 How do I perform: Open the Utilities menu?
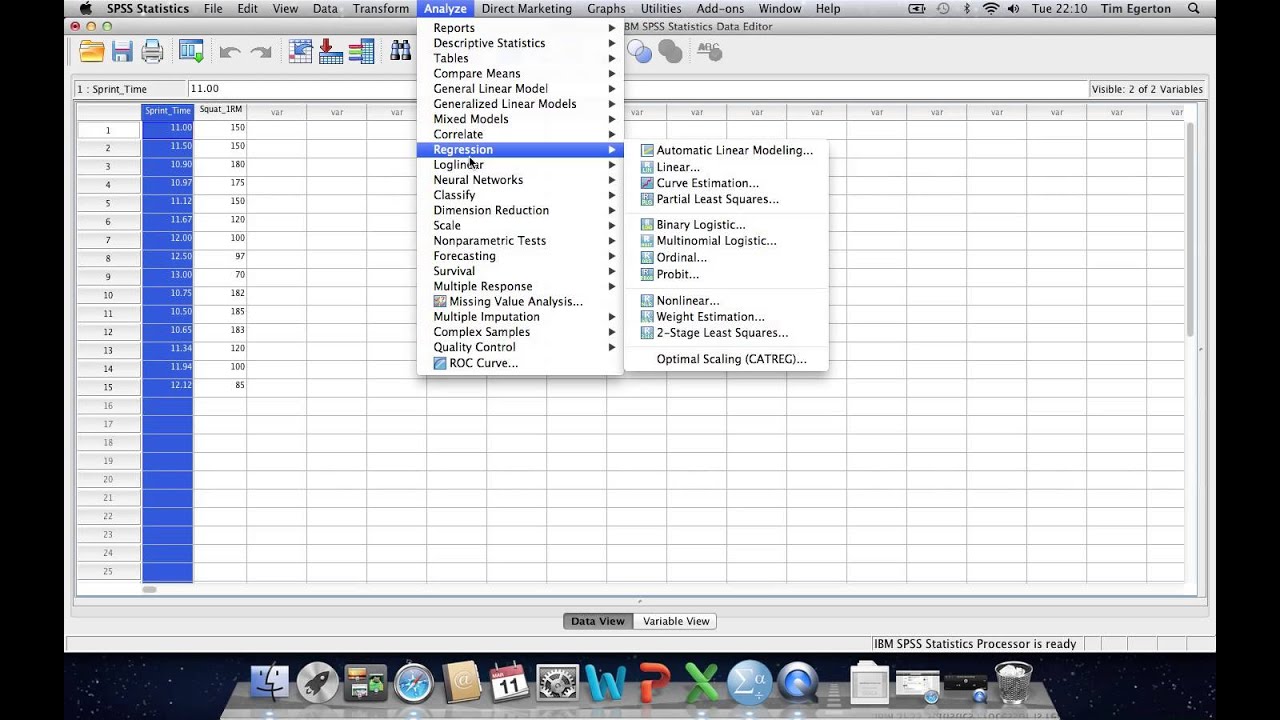click(661, 9)
